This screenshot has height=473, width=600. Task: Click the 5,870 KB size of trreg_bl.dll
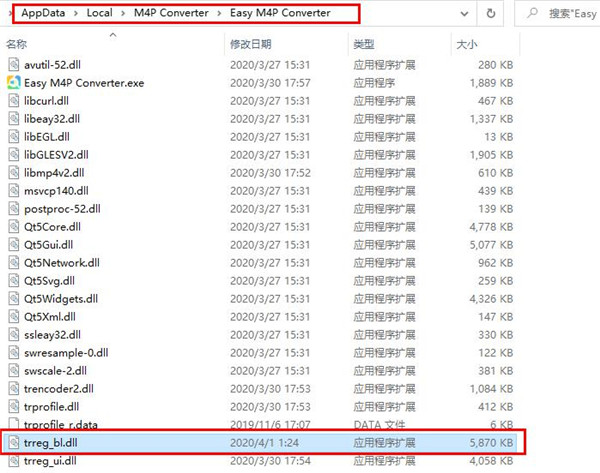(491, 443)
